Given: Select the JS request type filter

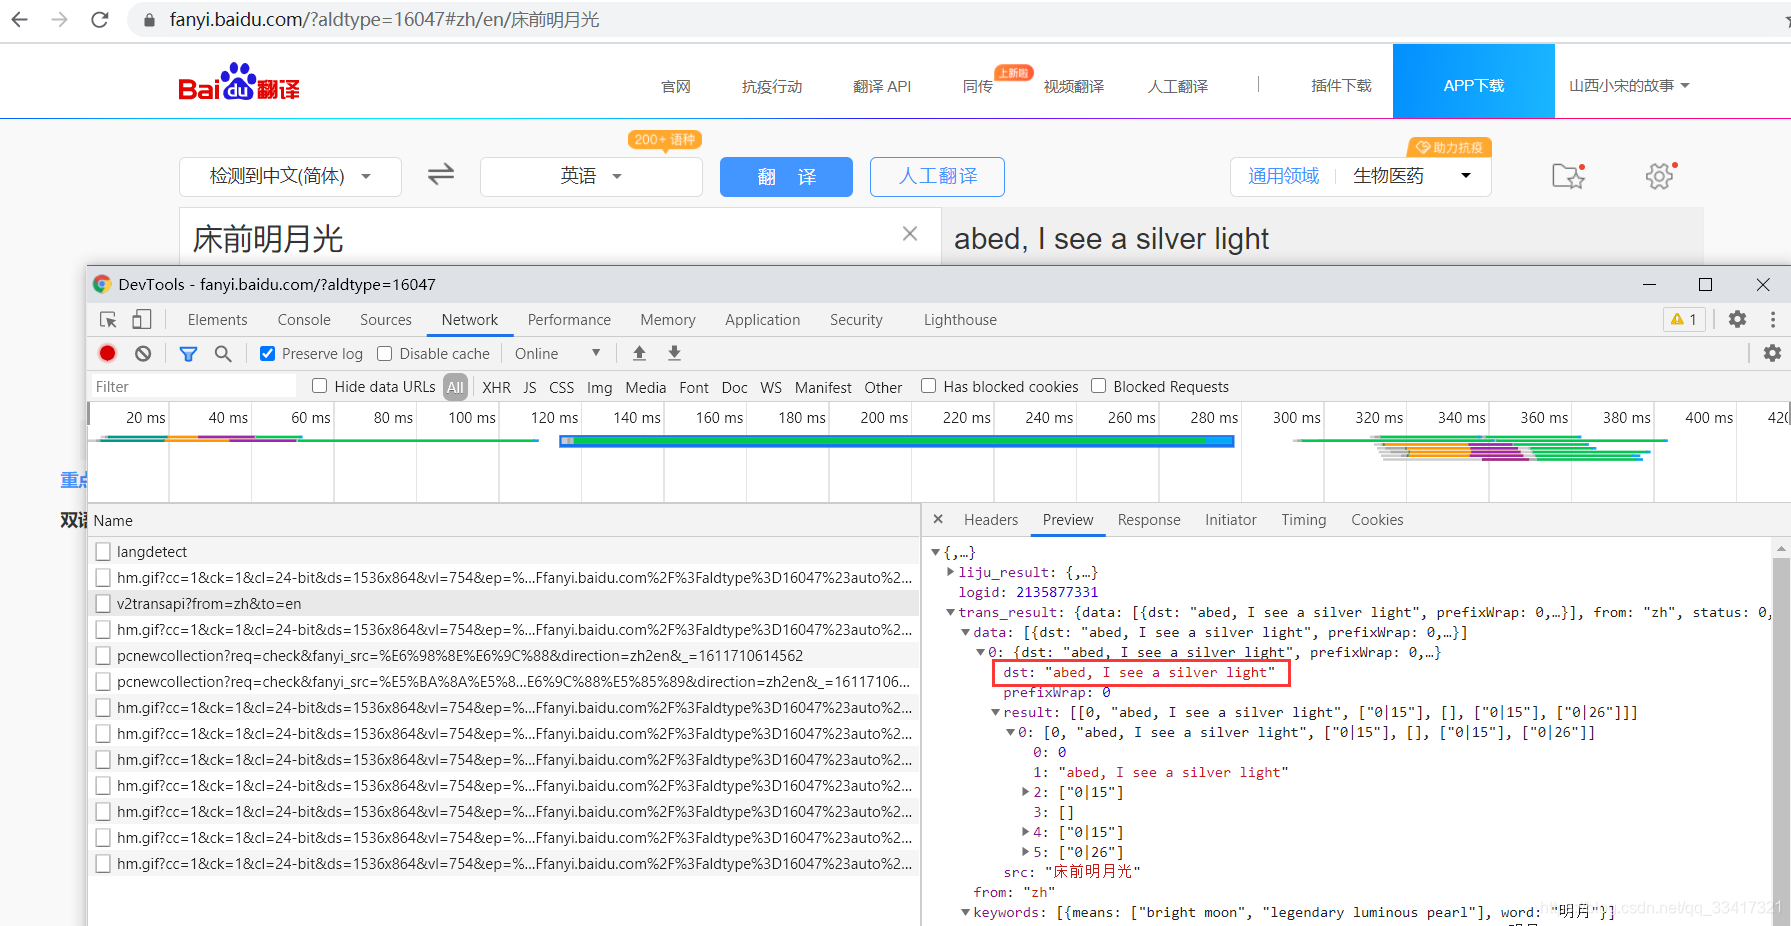Looking at the screenshot, I should pyautogui.click(x=530, y=387).
